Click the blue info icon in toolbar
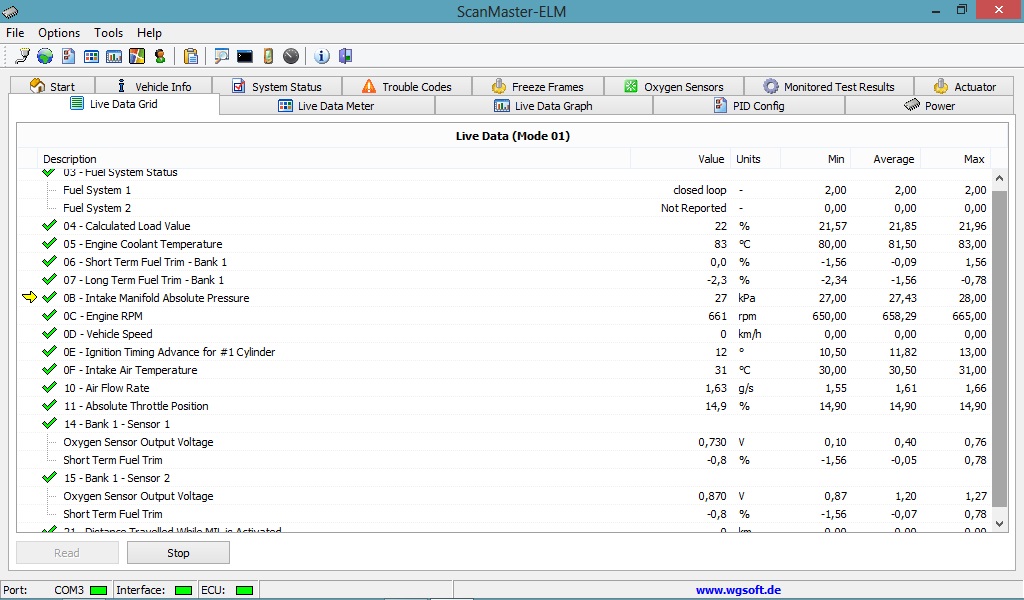 (321, 56)
